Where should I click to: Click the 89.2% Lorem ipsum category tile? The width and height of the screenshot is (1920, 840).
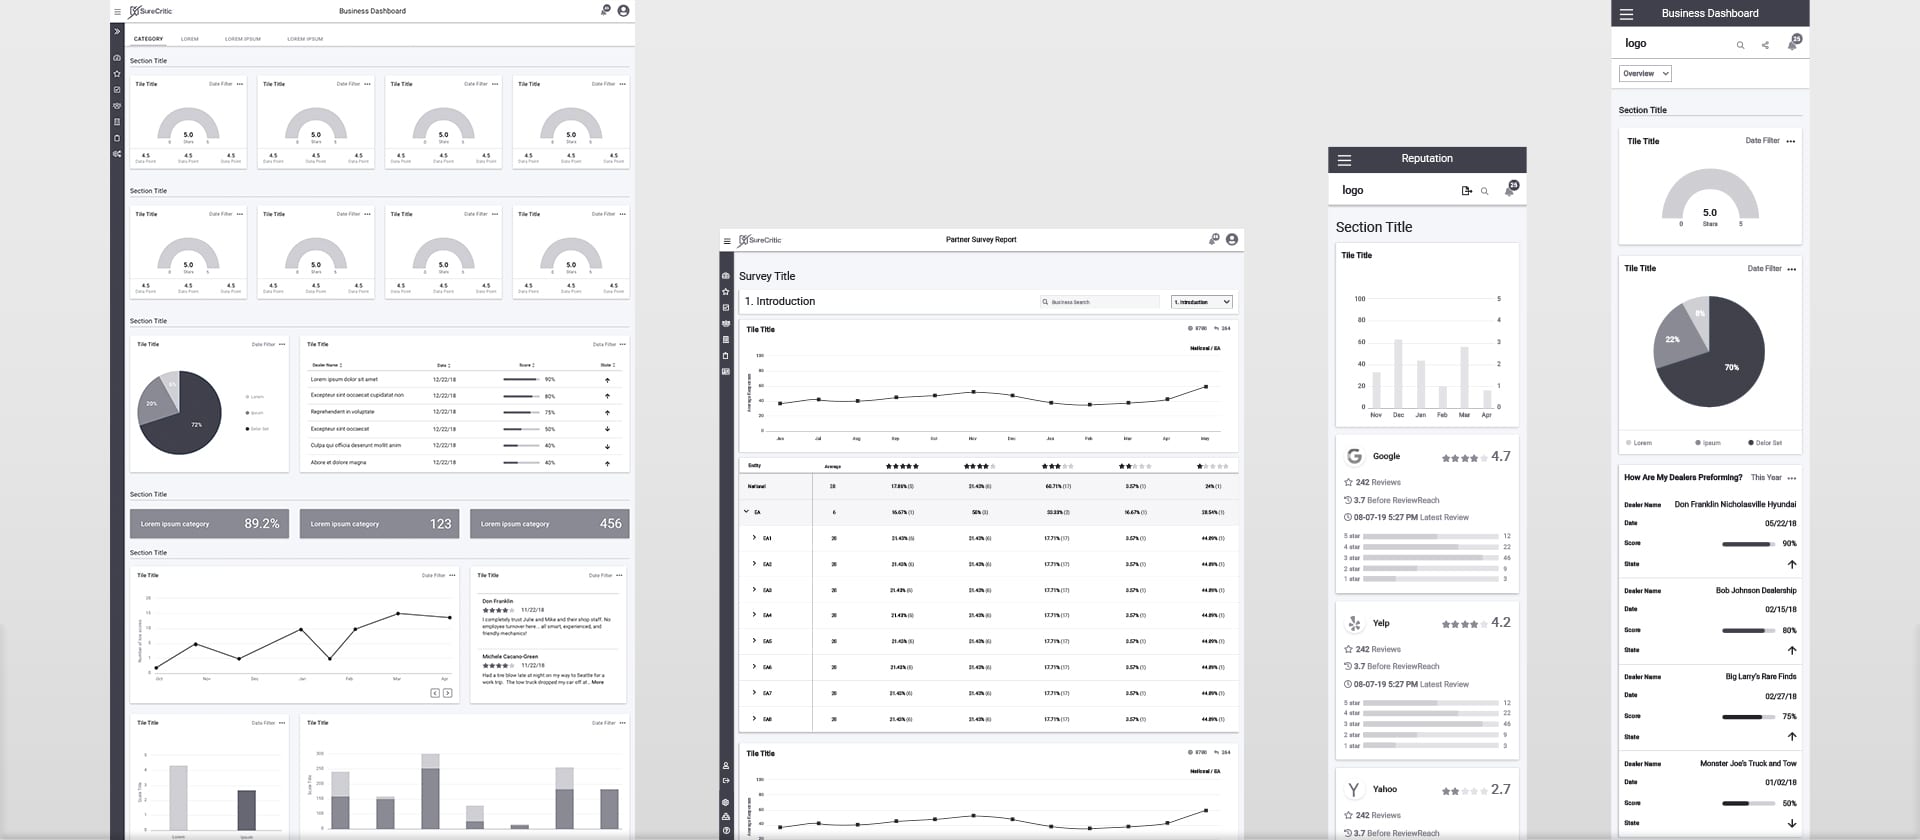(209, 524)
